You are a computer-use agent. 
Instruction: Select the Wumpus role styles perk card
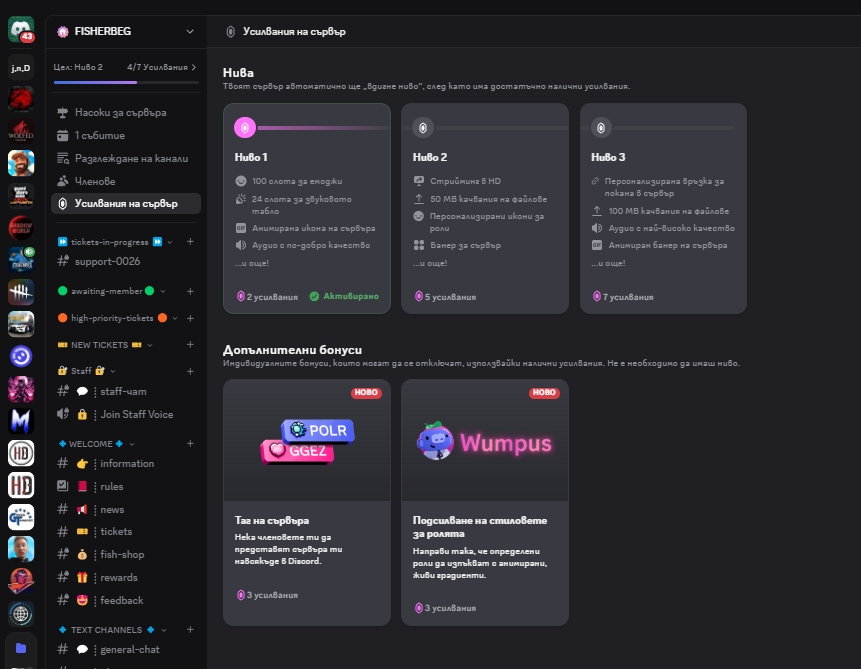485,502
